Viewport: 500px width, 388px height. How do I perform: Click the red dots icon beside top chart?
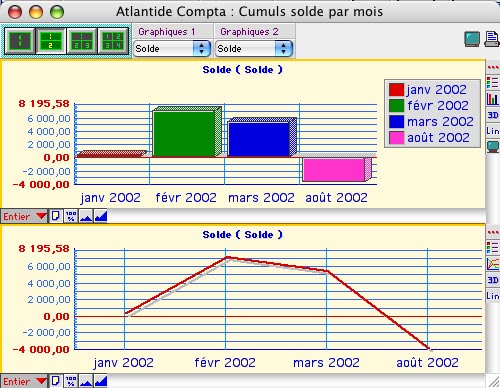493,68
